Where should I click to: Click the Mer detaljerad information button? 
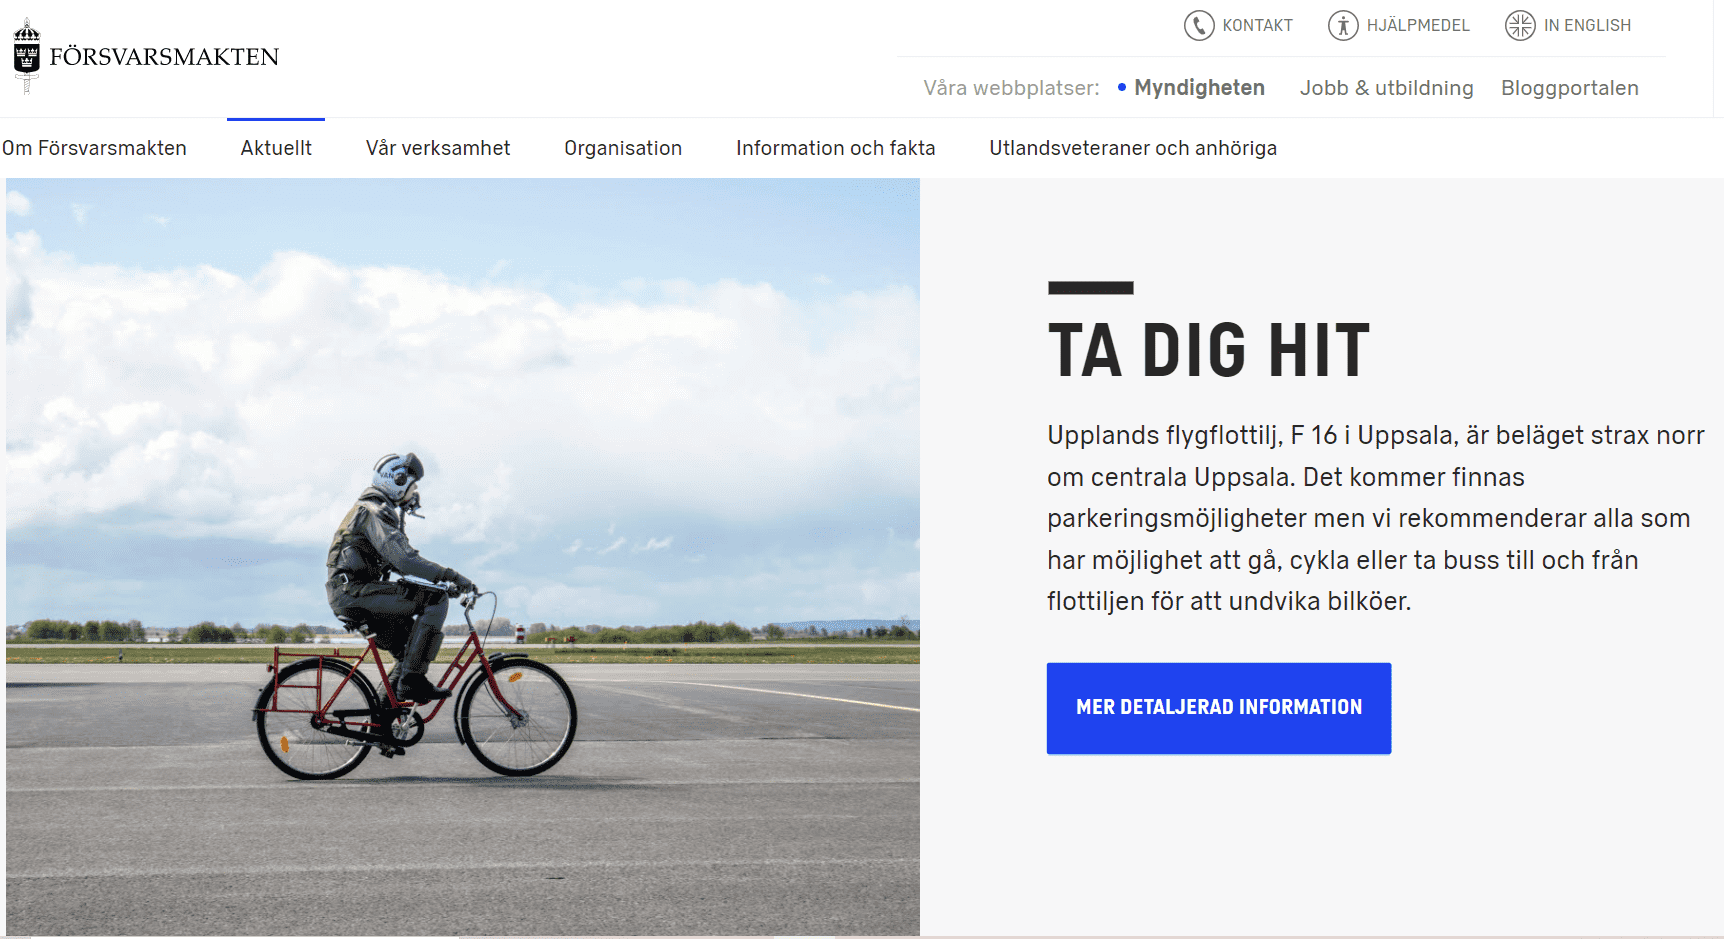pyautogui.click(x=1219, y=708)
